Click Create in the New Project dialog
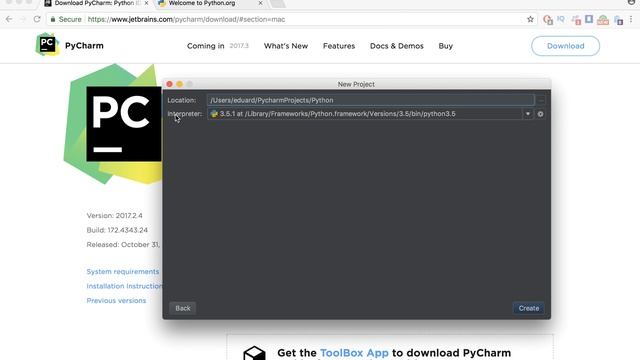 (x=529, y=308)
